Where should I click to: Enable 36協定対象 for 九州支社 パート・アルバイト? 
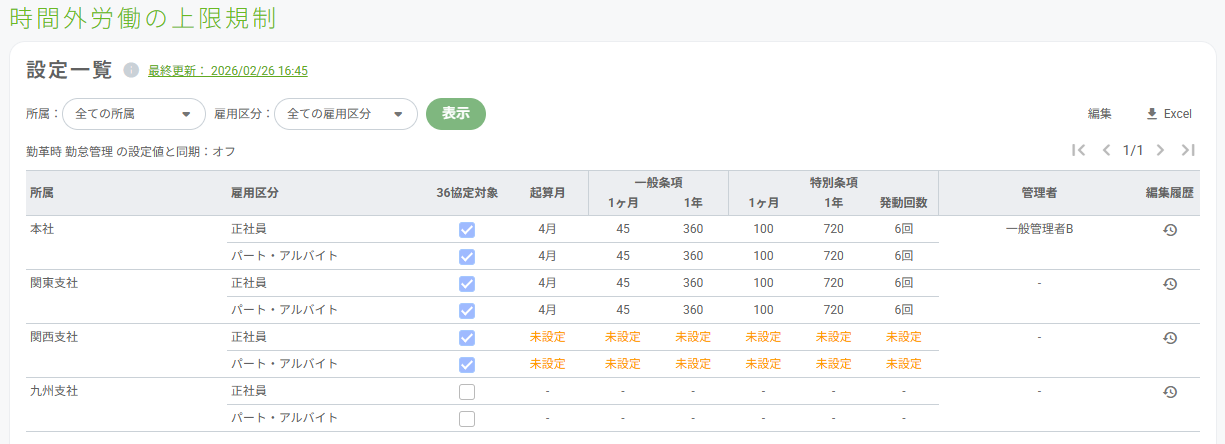[x=467, y=419]
